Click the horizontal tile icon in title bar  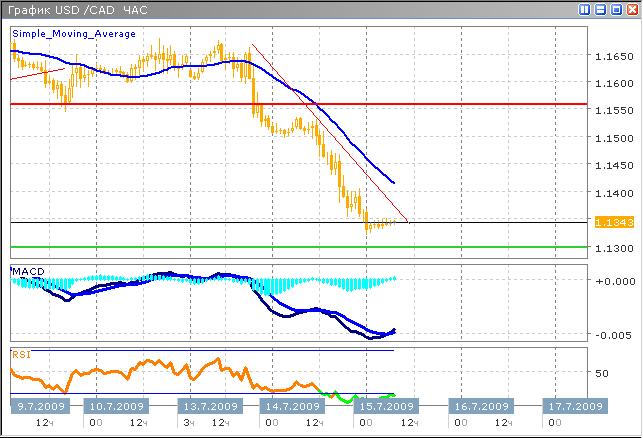point(601,9)
